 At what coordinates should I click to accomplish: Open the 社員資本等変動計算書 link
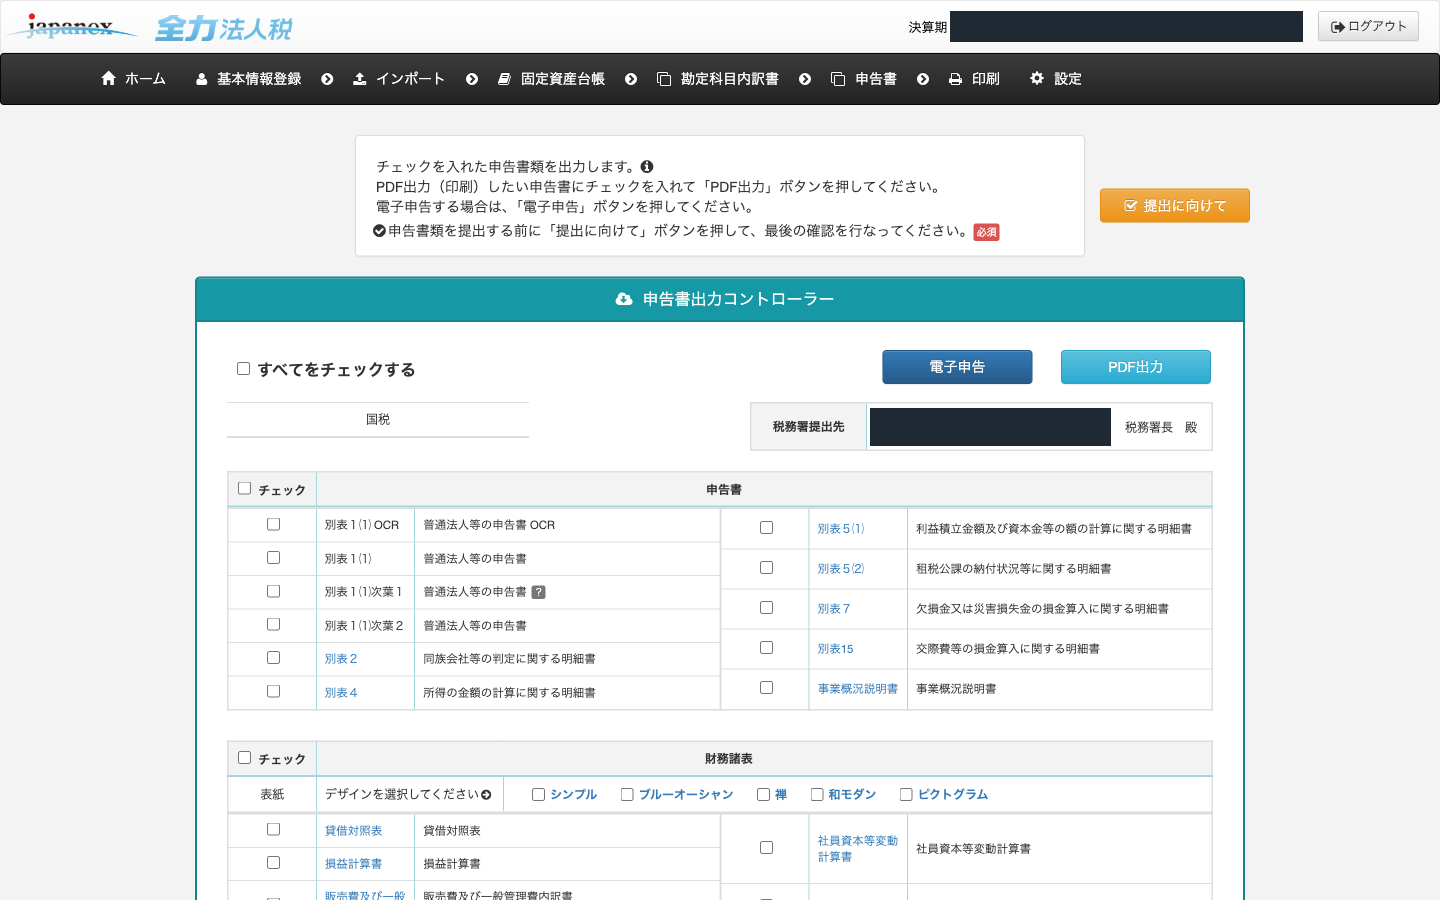[858, 849]
